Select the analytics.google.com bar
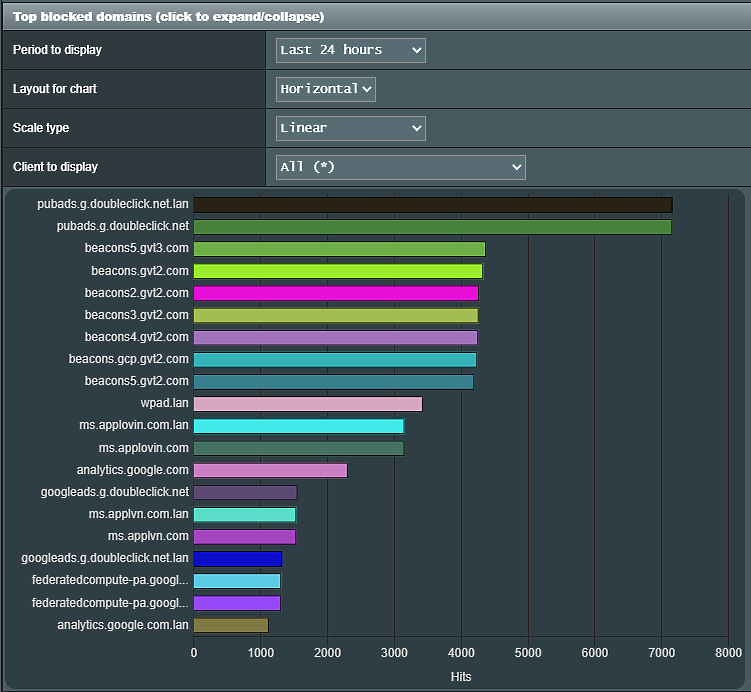Image resolution: width=751 pixels, height=692 pixels. click(271, 470)
